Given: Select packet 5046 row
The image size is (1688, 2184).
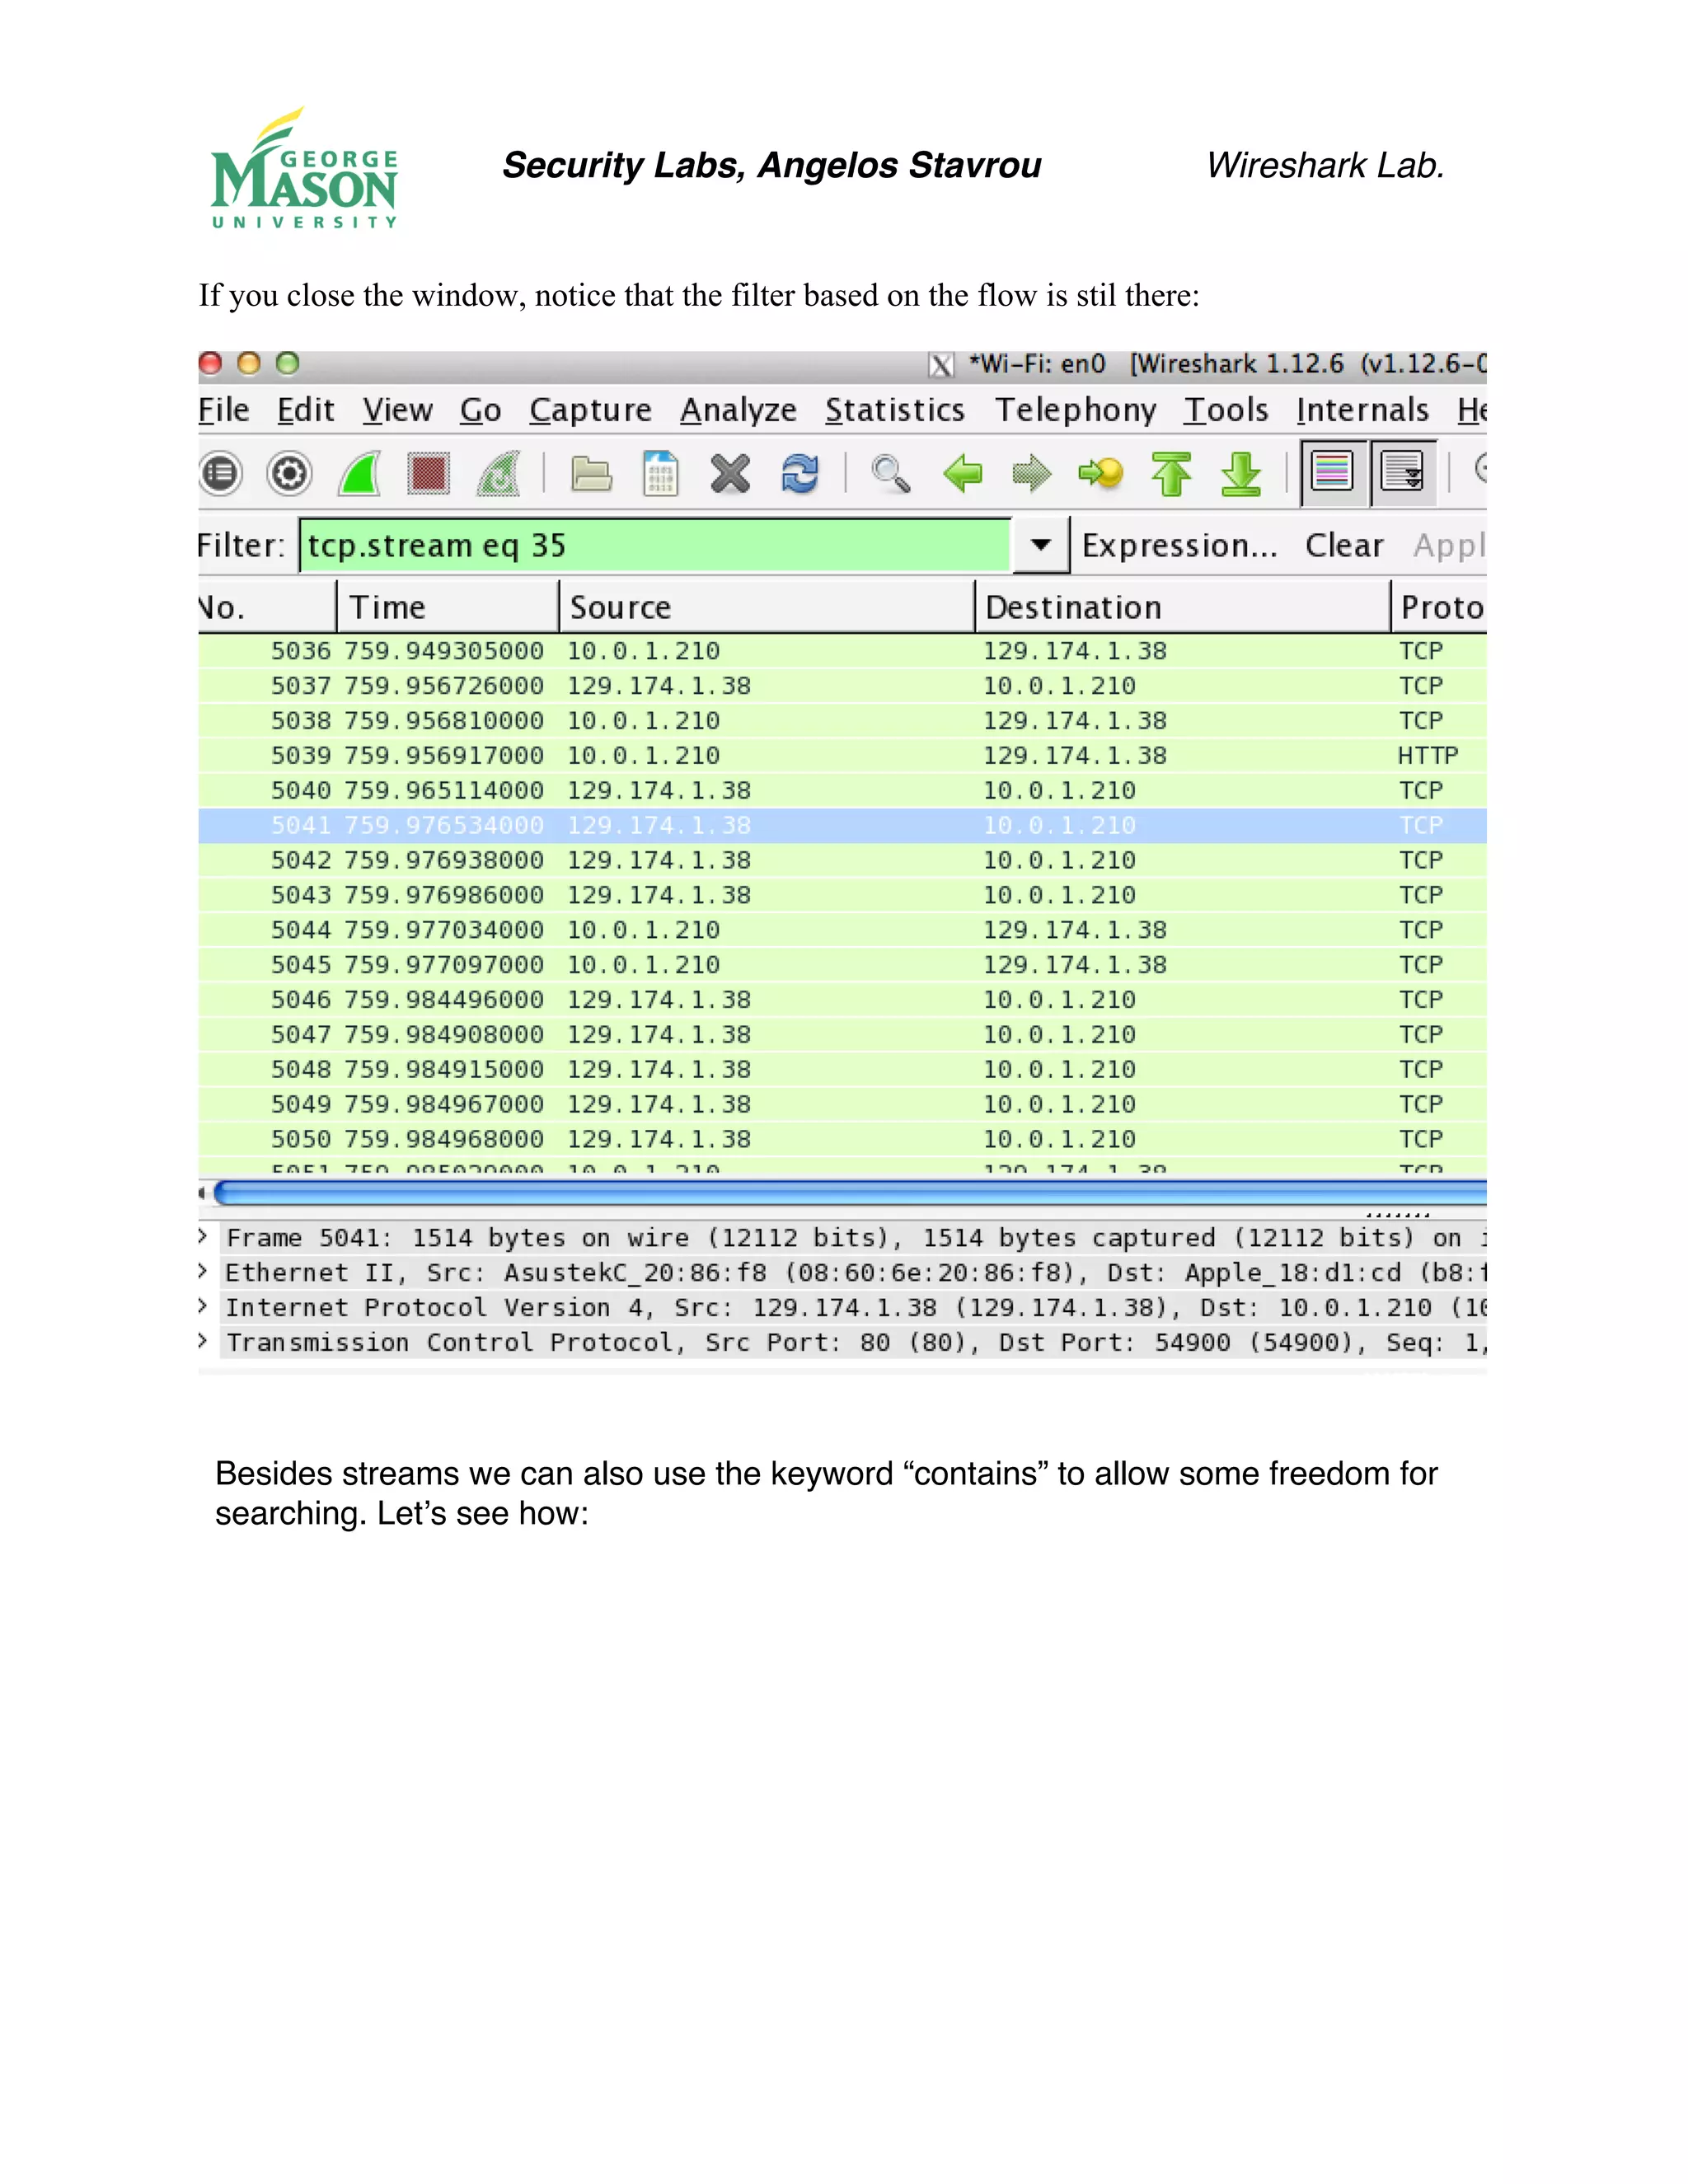Looking at the screenshot, I should click(842, 1000).
